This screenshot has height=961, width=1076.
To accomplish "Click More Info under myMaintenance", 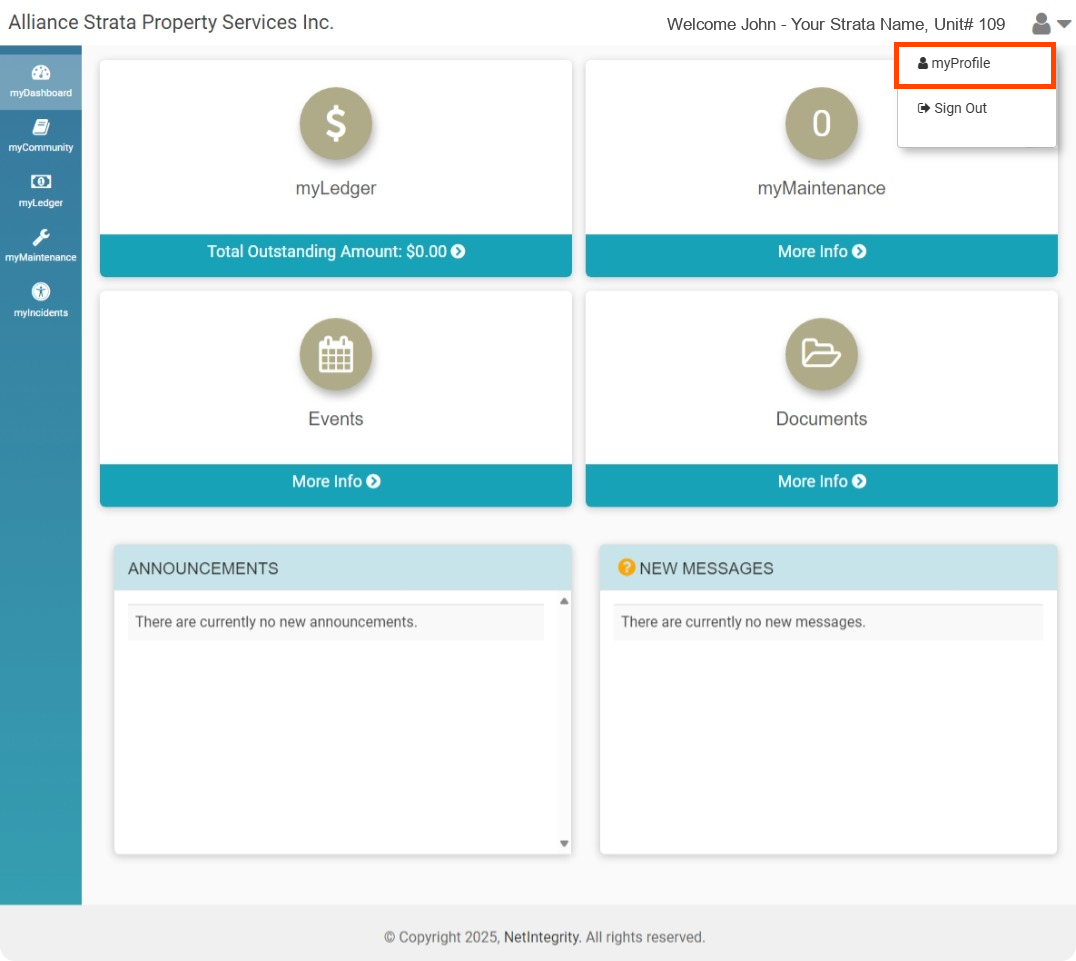I will (x=821, y=252).
